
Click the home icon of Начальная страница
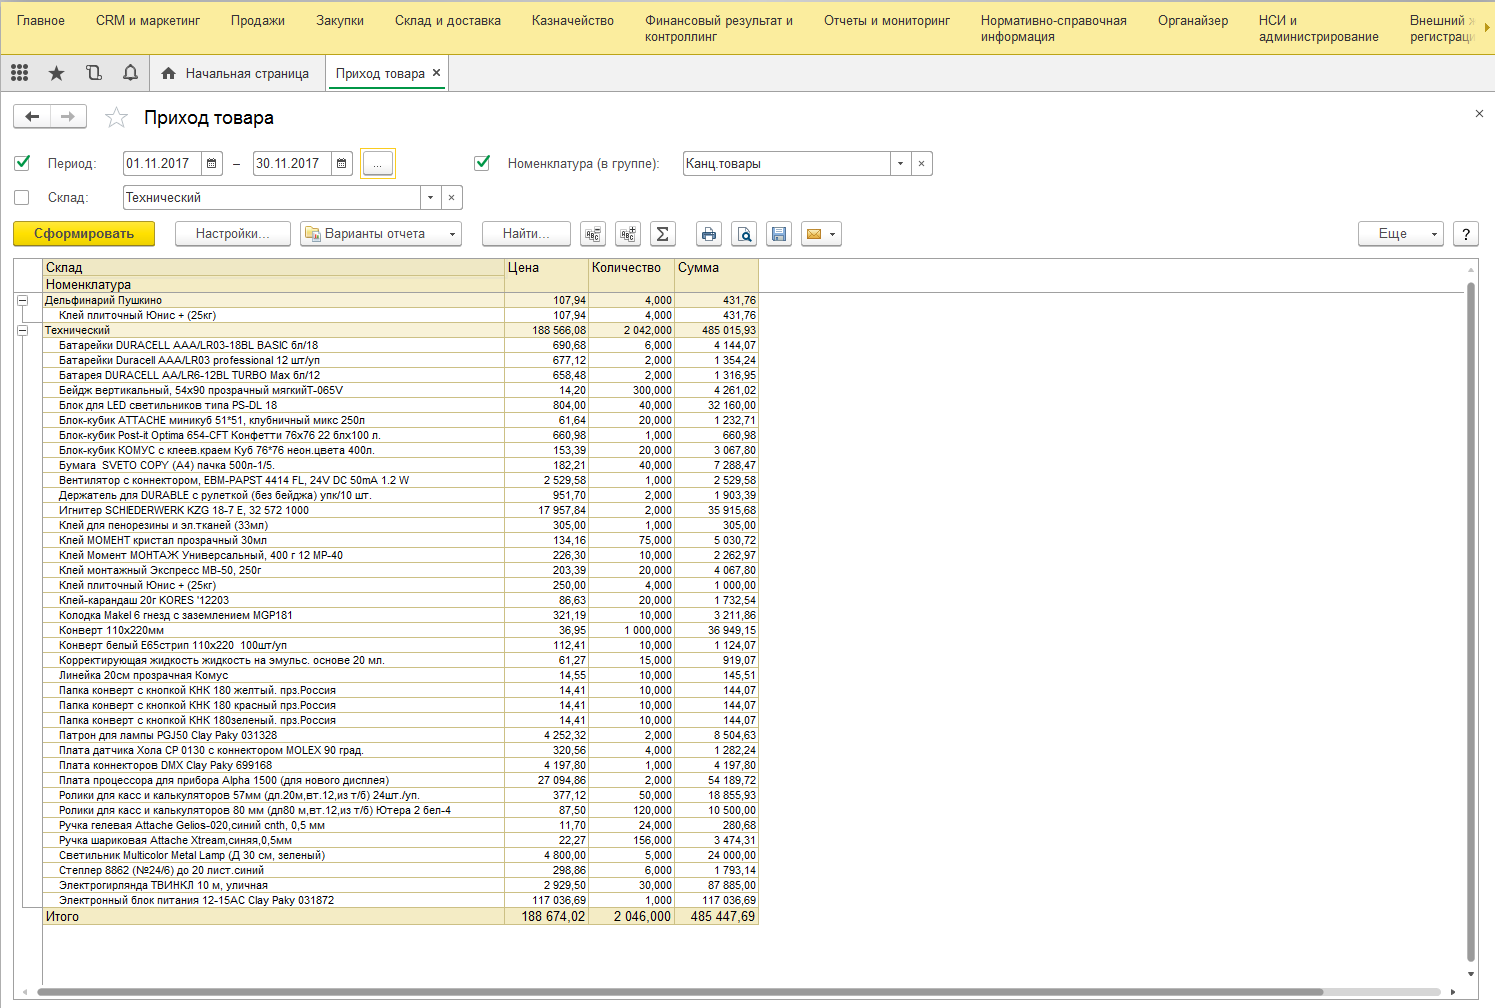pos(168,73)
